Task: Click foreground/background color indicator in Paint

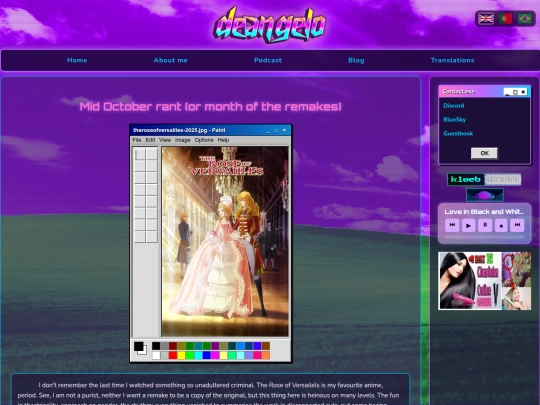Action: 140,348
